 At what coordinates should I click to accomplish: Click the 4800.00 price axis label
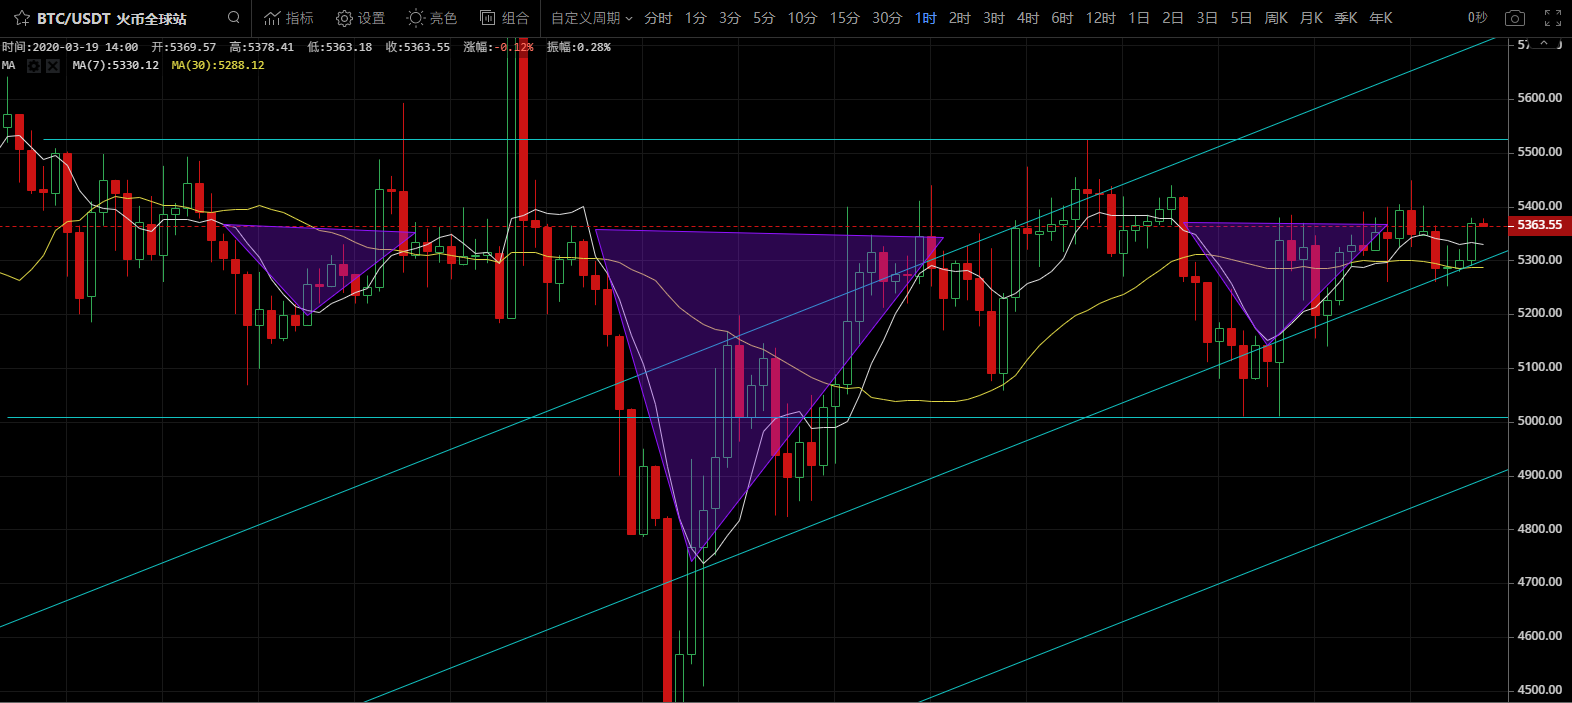point(1540,529)
